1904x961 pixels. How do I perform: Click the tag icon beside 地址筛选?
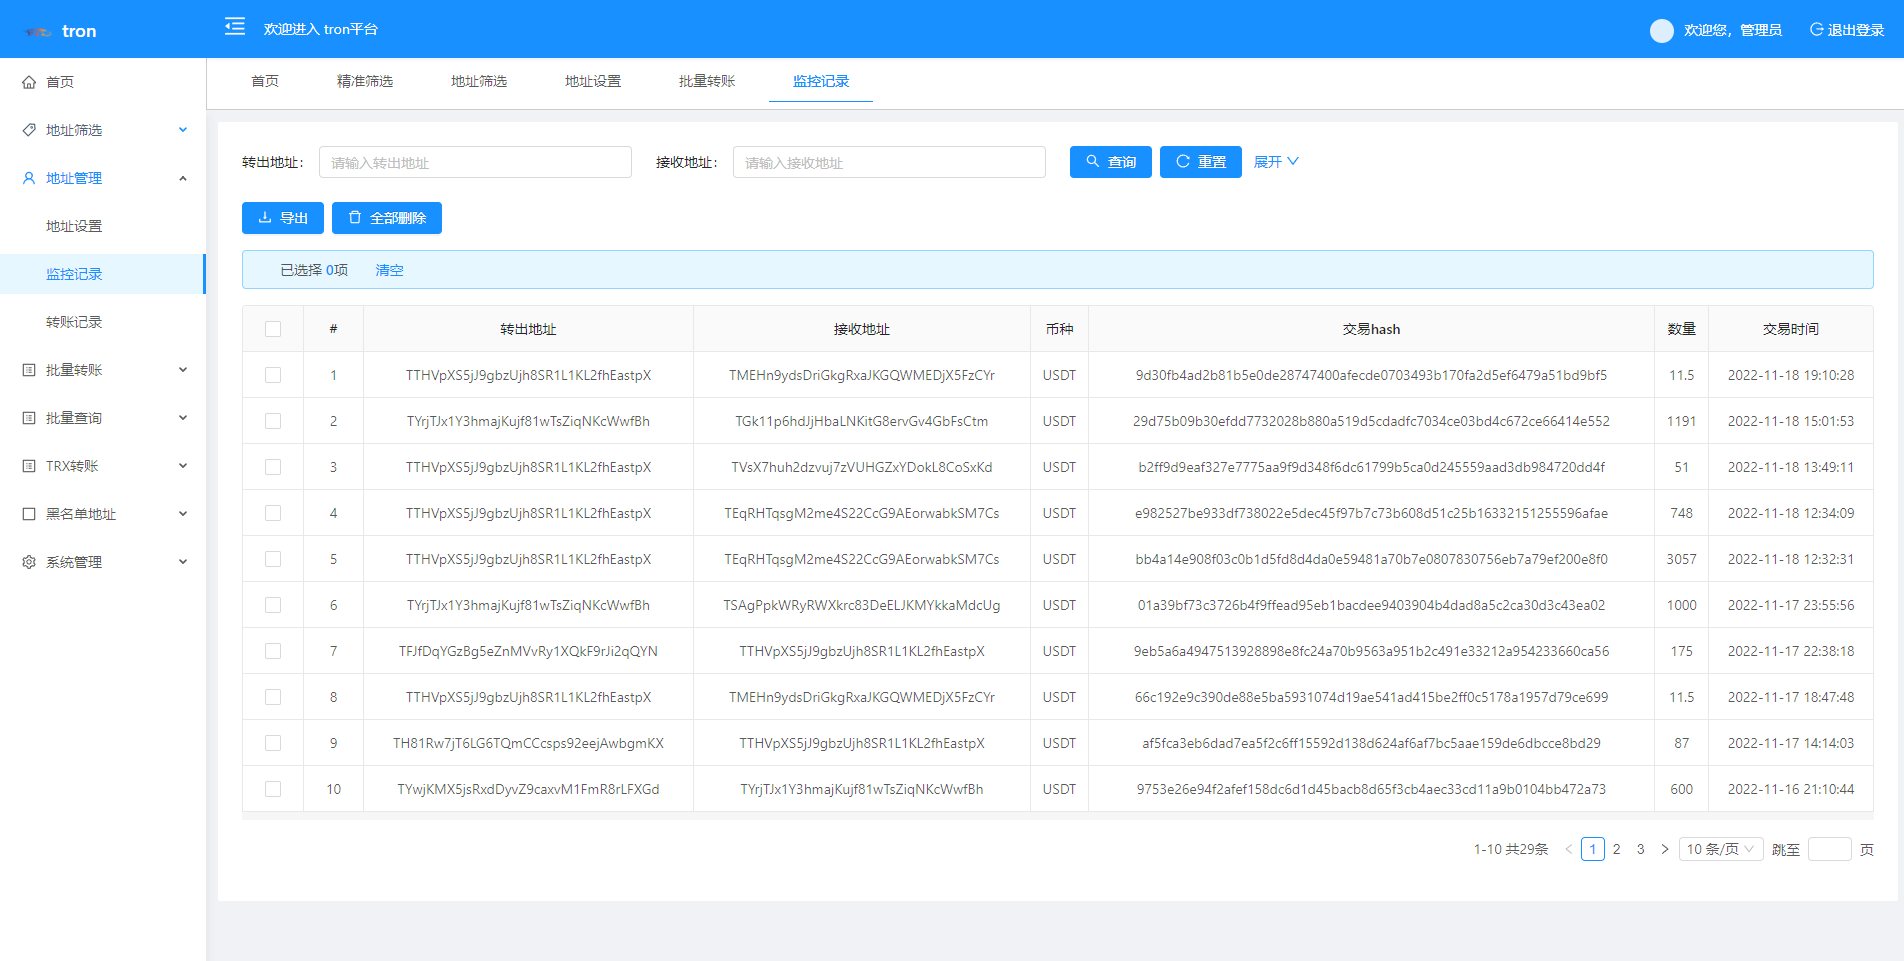(x=29, y=130)
